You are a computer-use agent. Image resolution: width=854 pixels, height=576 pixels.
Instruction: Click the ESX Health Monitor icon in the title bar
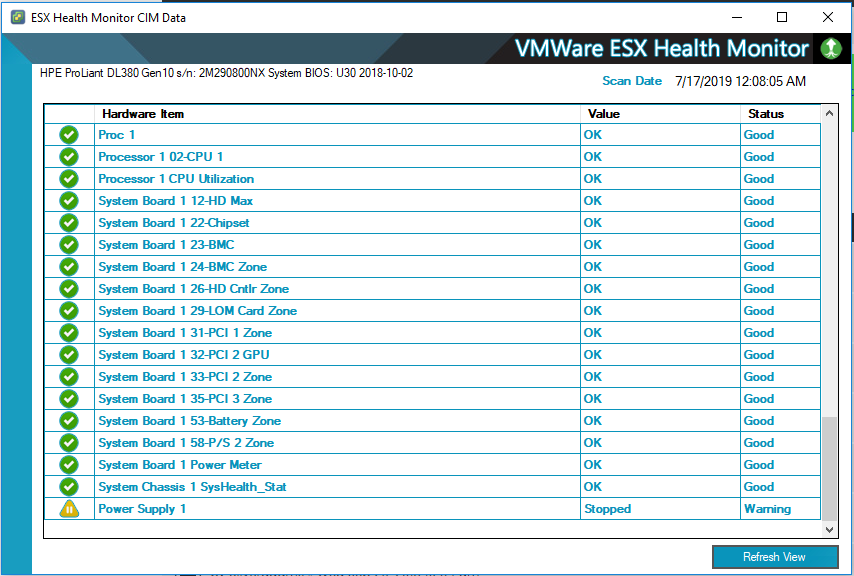(x=16, y=17)
